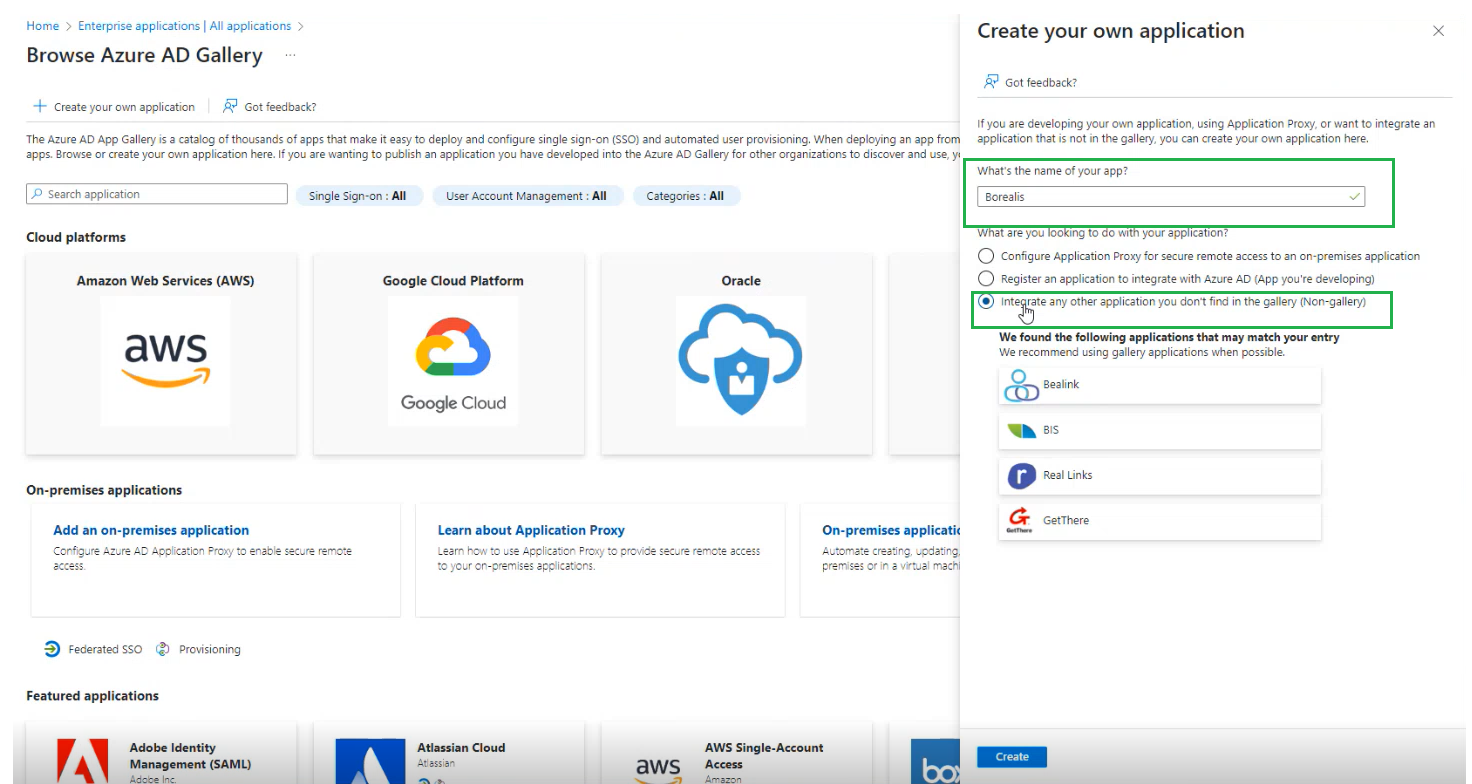Click the Search application field
This screenshot has height=784, width=1472.
pos(157,194)
